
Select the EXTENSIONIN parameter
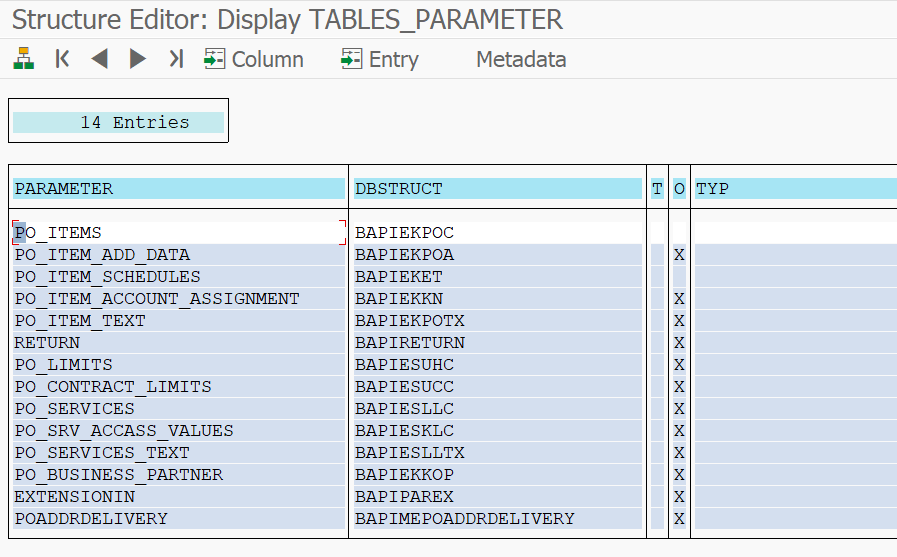coord(179,497)
